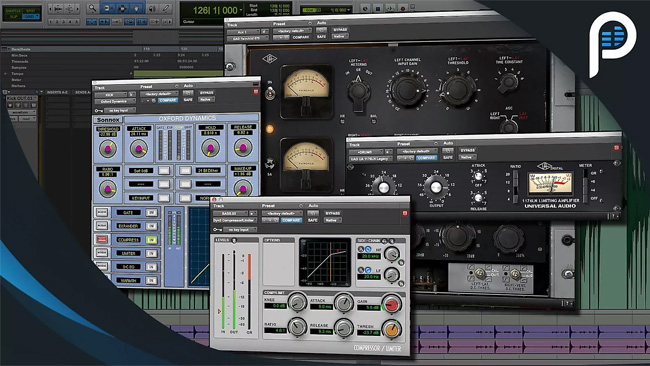
Task: Select the Grabber hand tool in toolbar
Action: [x=137, y=8]
